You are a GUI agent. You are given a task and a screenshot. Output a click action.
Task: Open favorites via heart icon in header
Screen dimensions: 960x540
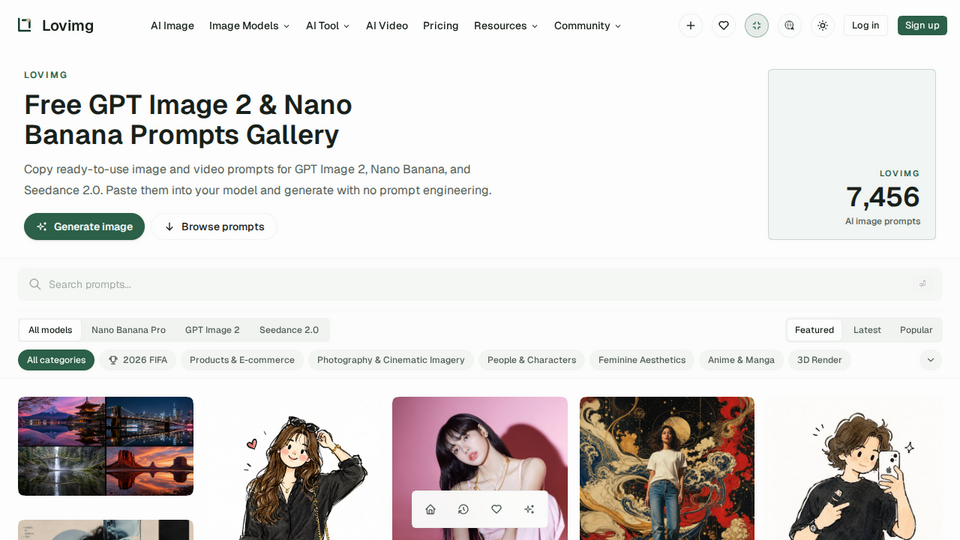coord(724,26)
